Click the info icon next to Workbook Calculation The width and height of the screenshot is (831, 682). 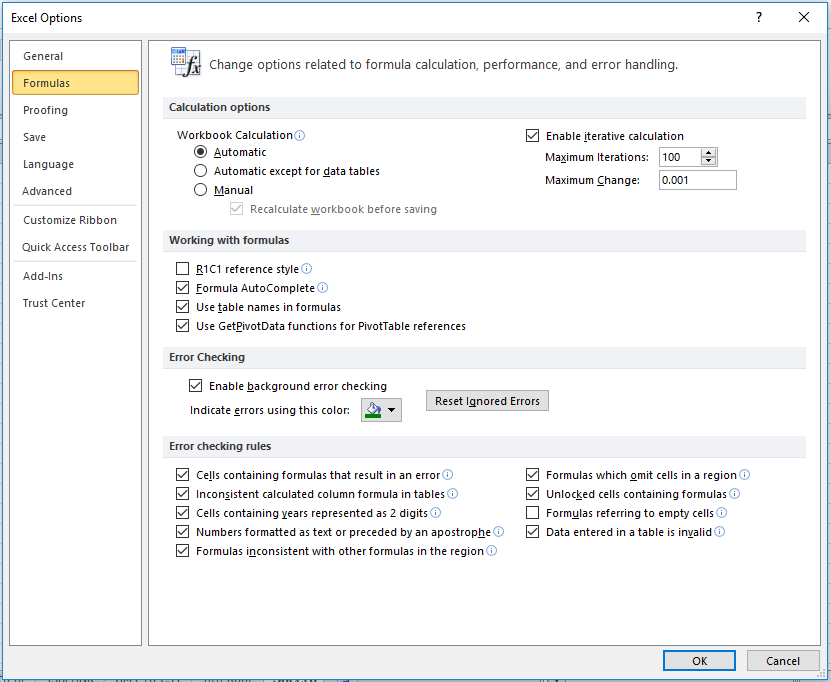click(299, 136)
